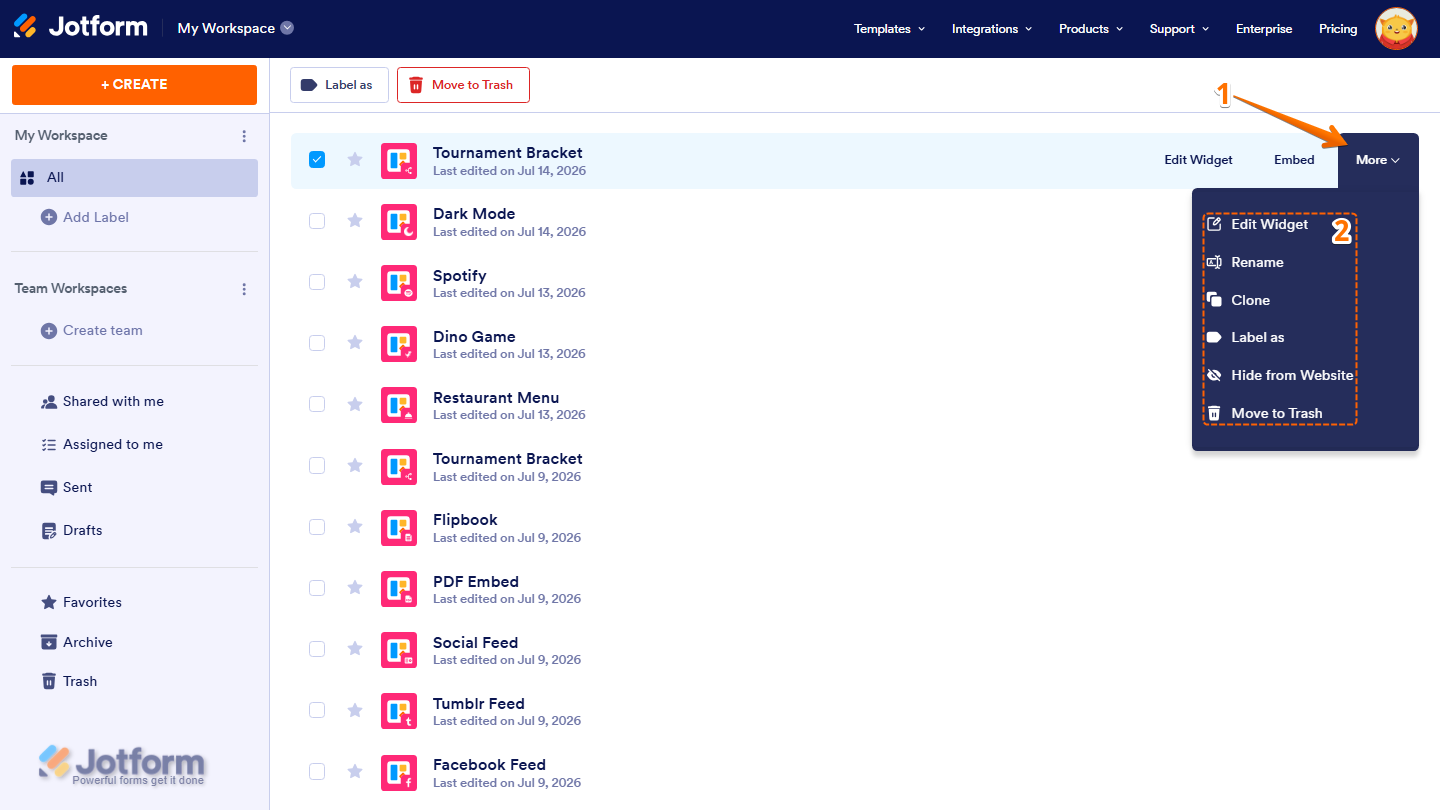Open the user avatar profile menu
Image resolution: width=1440 pixels, height=810 pixels.
click(x=1396, y=29)
